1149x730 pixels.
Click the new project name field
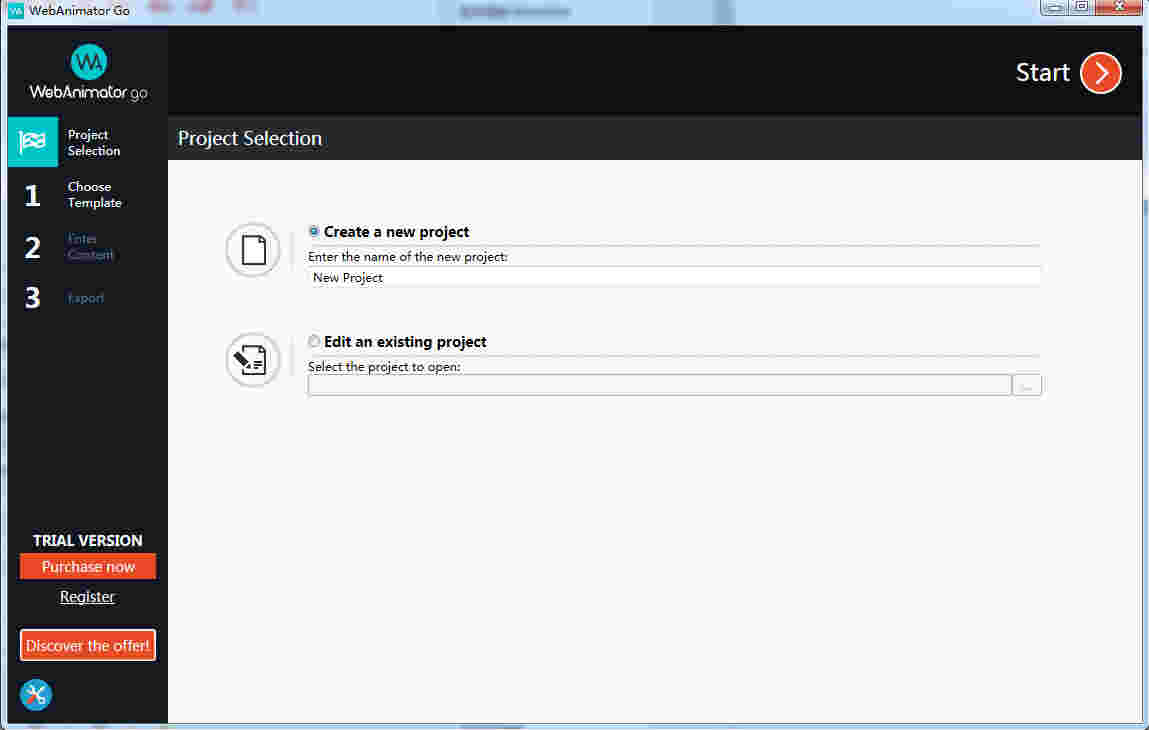pyautogui.click(x=674, y=277)
